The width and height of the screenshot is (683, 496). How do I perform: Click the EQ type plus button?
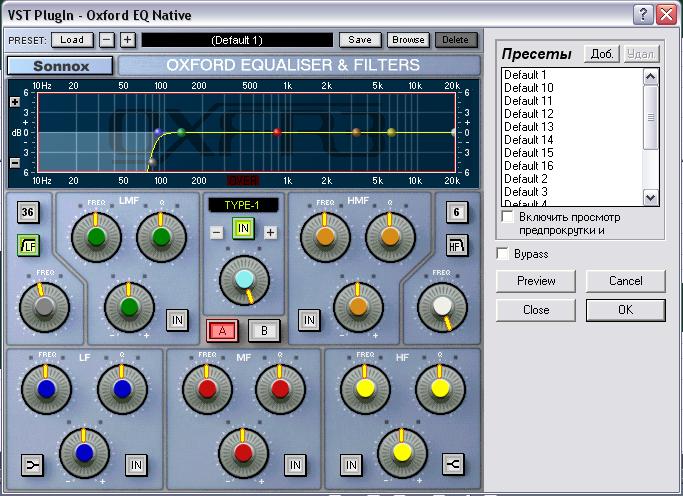(x=270, y=233)
